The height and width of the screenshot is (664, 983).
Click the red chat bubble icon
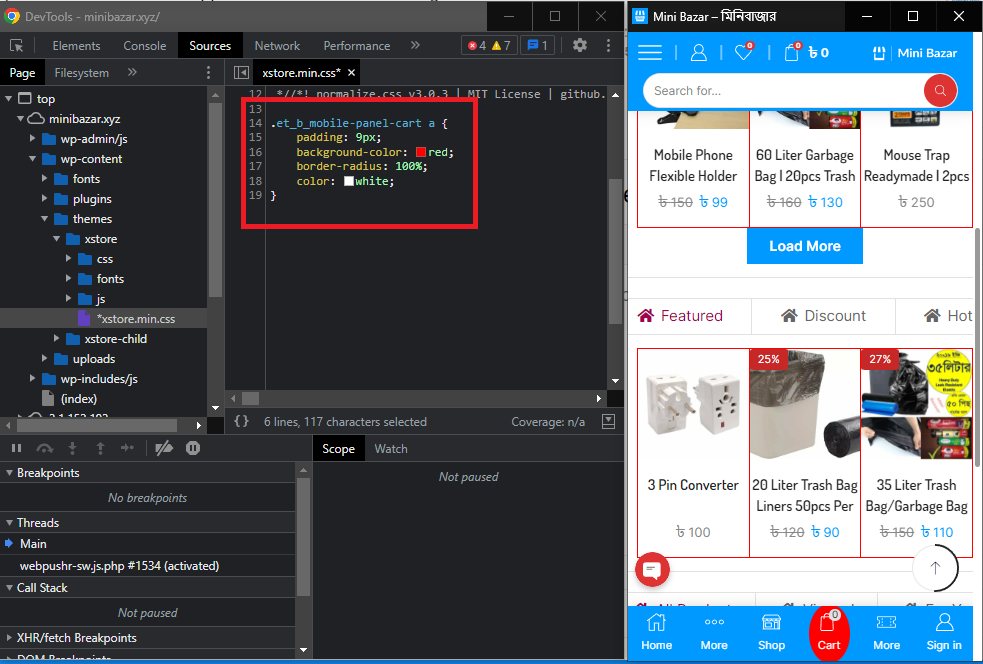pyautogui.click(x=652, y=570)
